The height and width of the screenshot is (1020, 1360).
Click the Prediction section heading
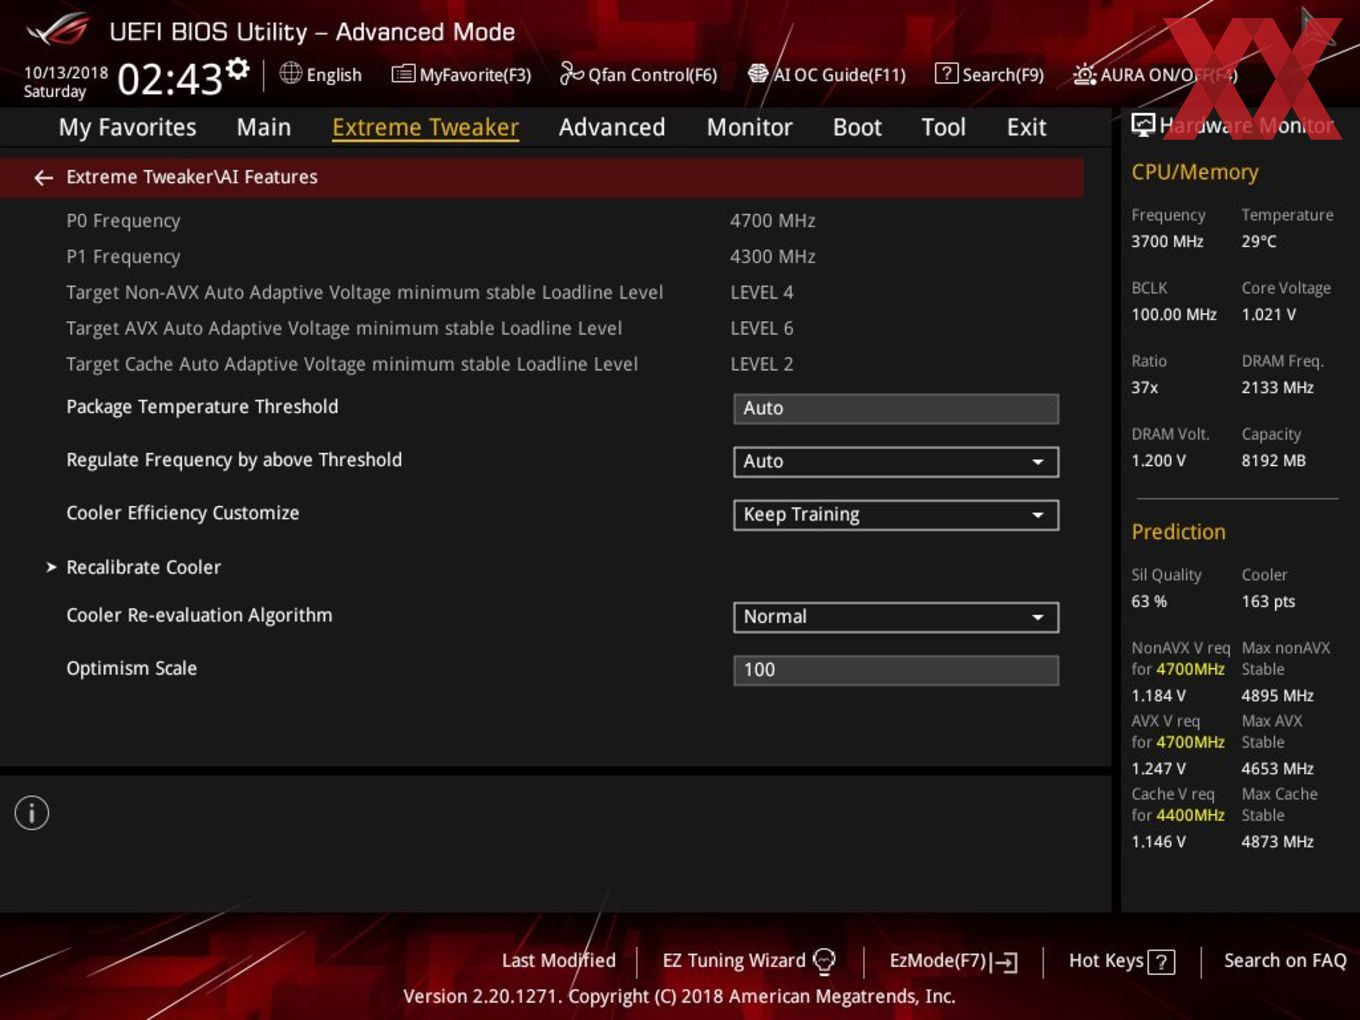point(1178,532)
